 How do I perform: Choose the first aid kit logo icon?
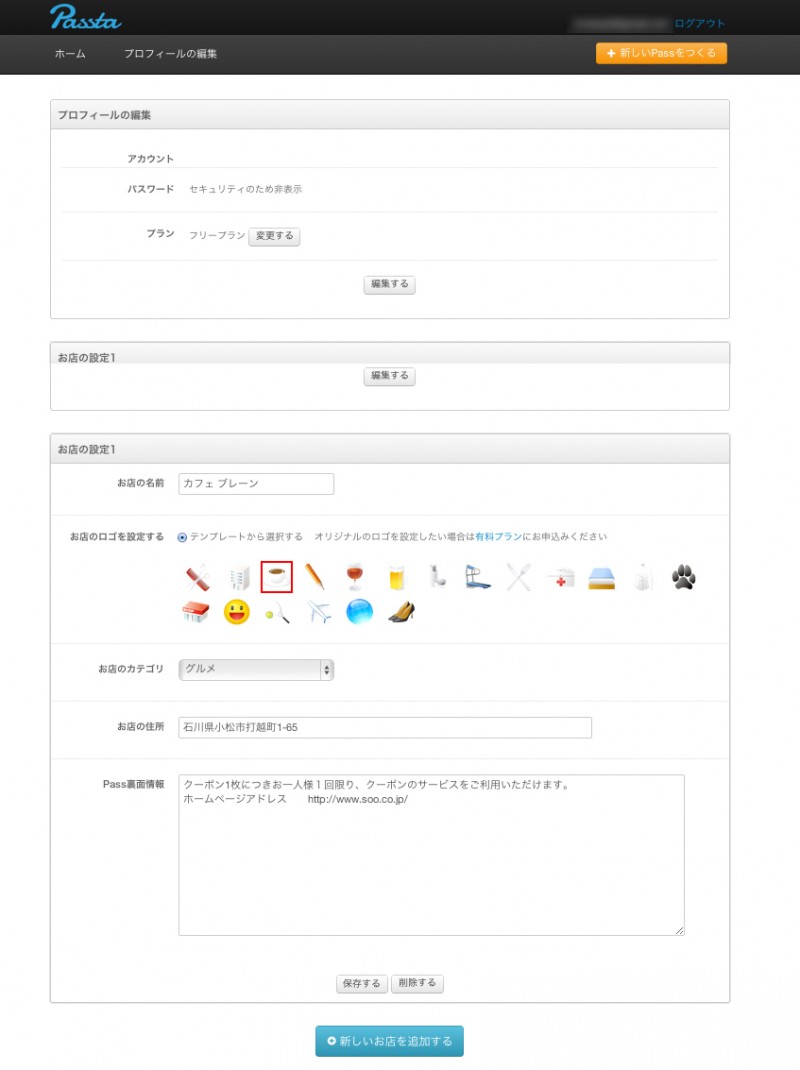click(560, 577)
